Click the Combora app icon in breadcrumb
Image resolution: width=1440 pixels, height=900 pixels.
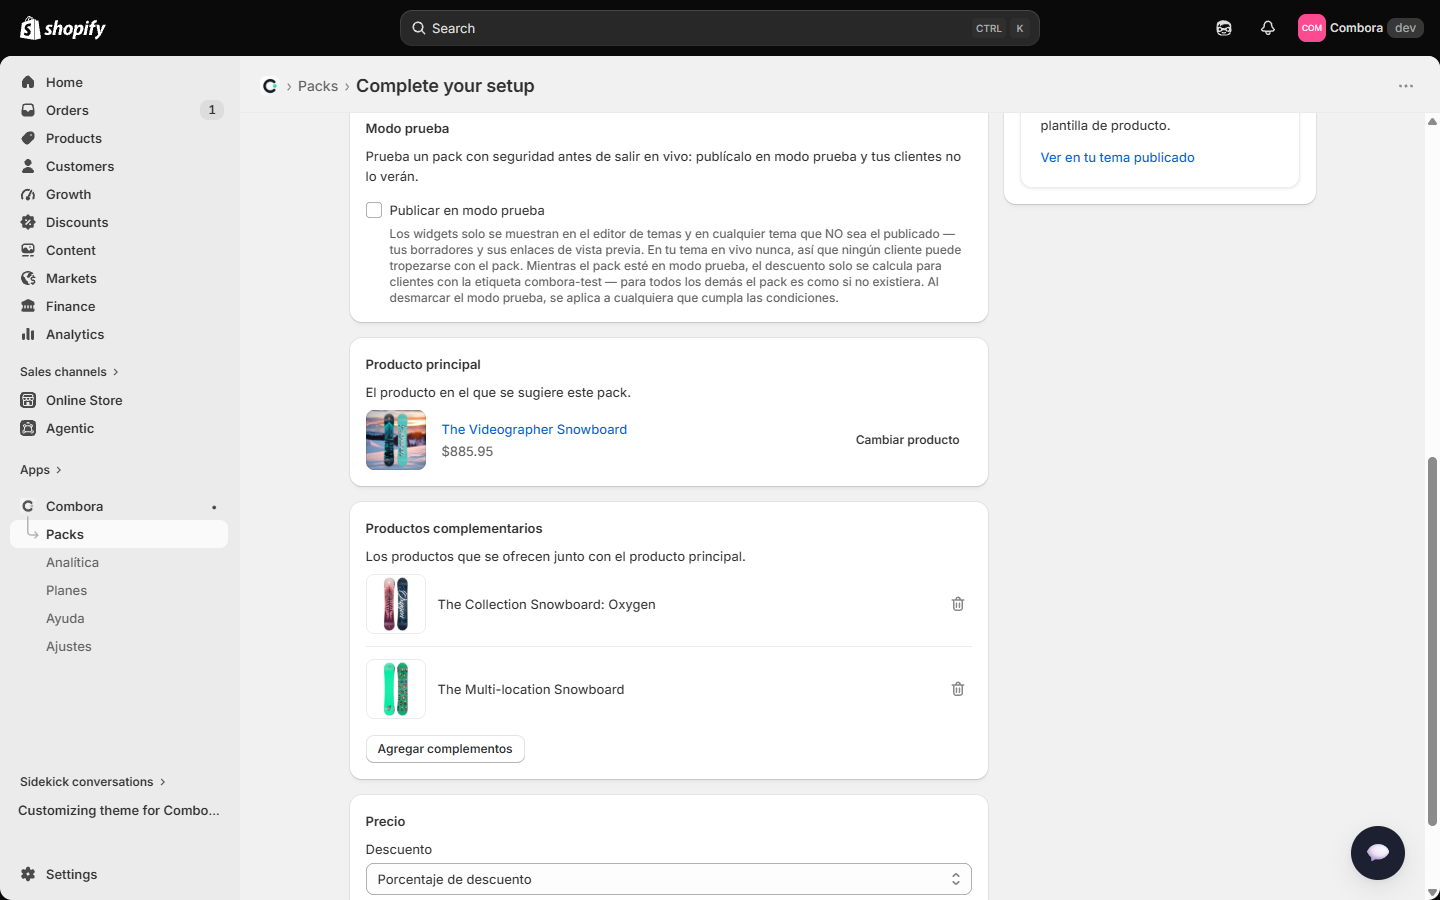pos(270,86)
